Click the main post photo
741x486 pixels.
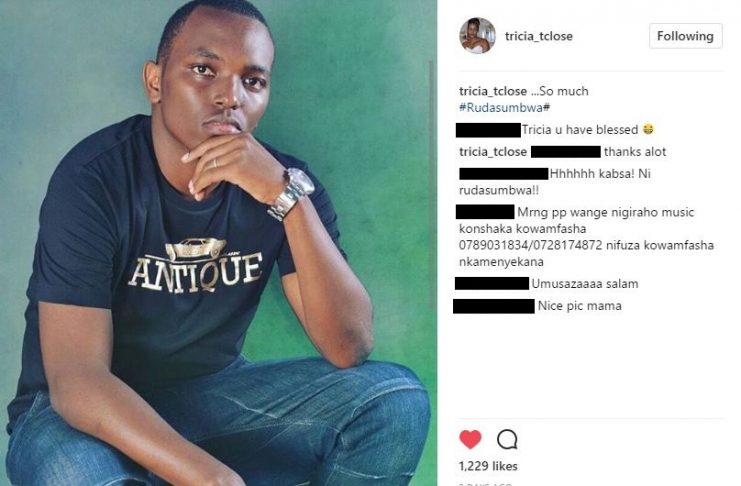point(218,243)
